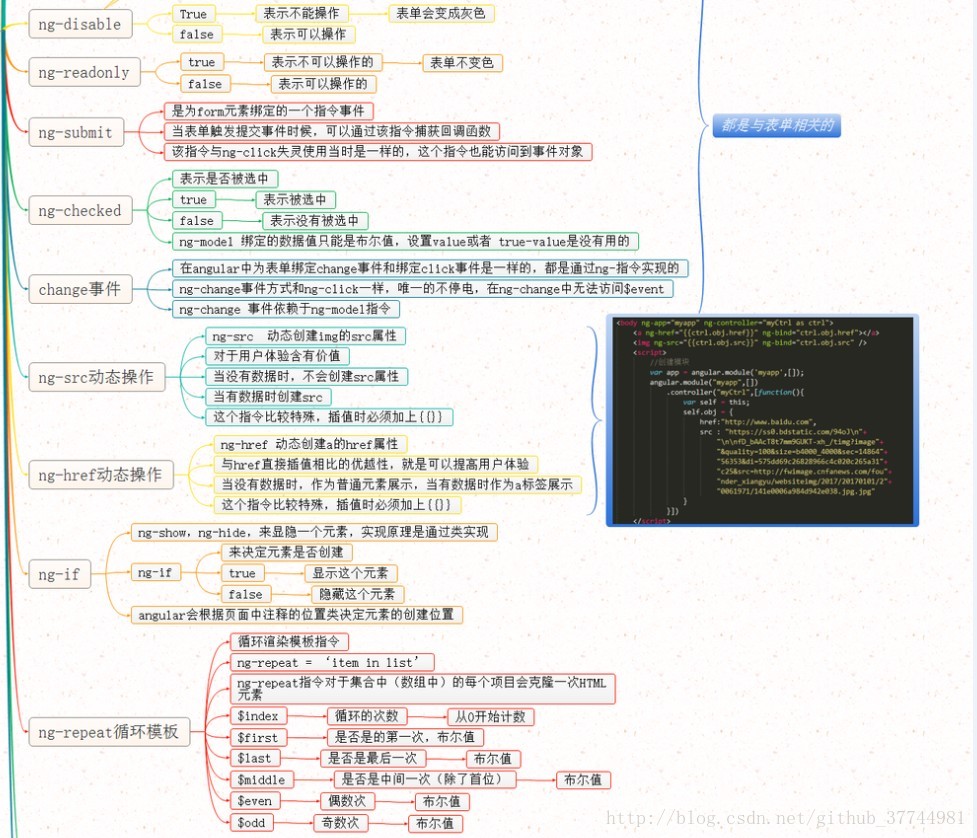This screenshot has height=838, width=977.
Task: Click the inner ng-if child node
Action: [155, 572]
